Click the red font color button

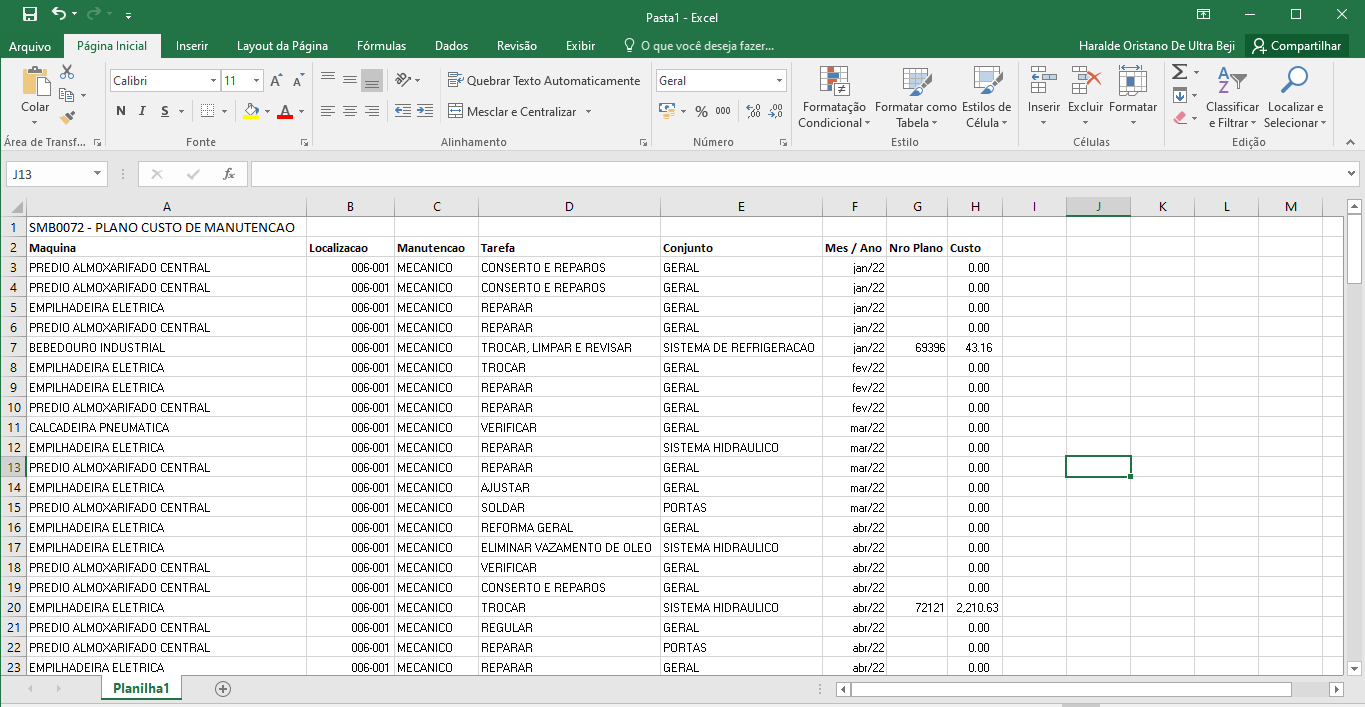tap(285, 112)
